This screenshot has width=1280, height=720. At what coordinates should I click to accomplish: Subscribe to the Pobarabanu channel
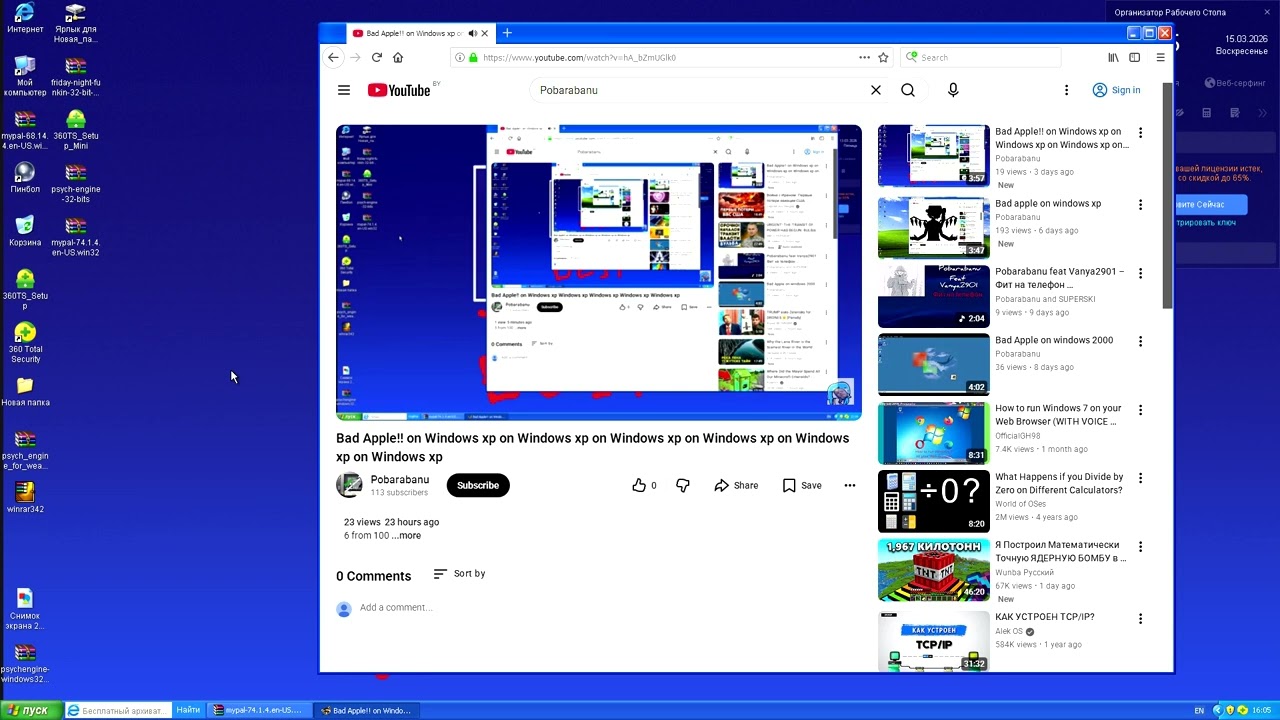(x=478, y=485)
